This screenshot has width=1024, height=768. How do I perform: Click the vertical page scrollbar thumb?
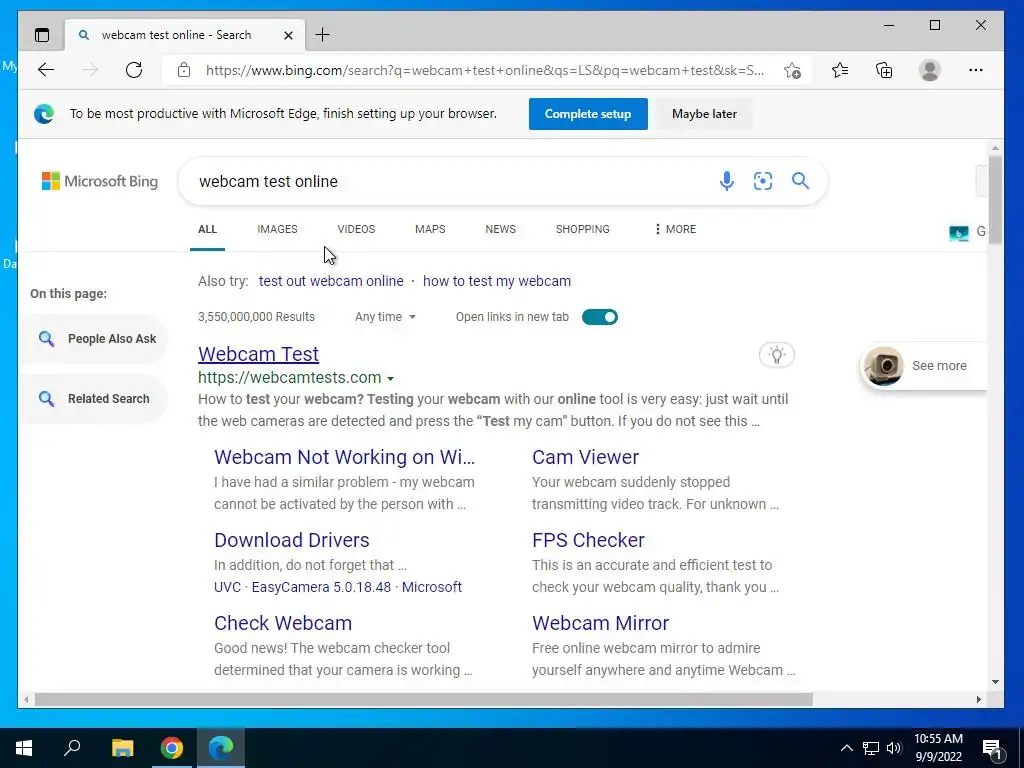pyautogui.click(x=995, y=200)
